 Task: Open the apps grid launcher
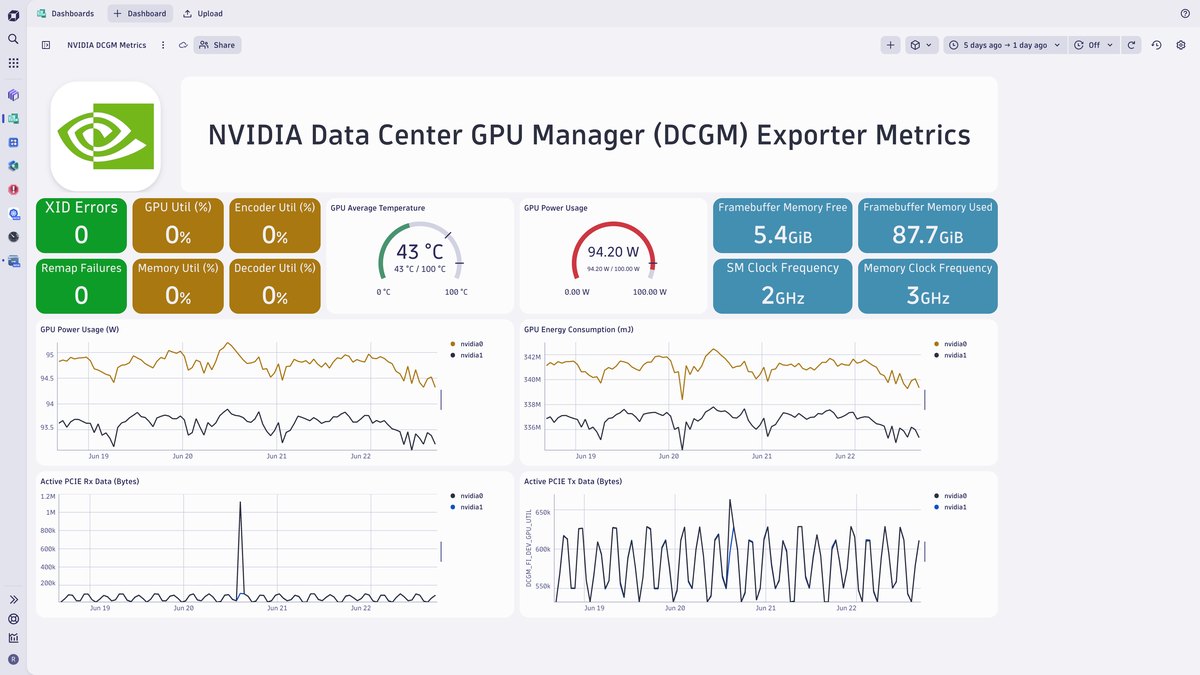13,62
